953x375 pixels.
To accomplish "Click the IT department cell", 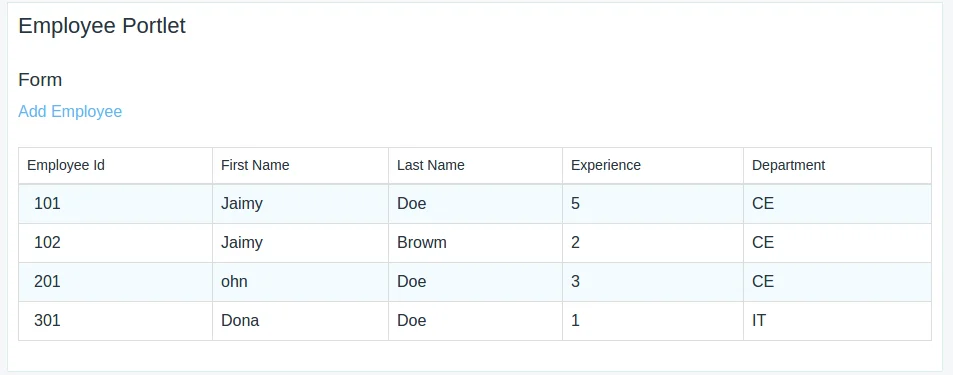I will coord(838,321).
